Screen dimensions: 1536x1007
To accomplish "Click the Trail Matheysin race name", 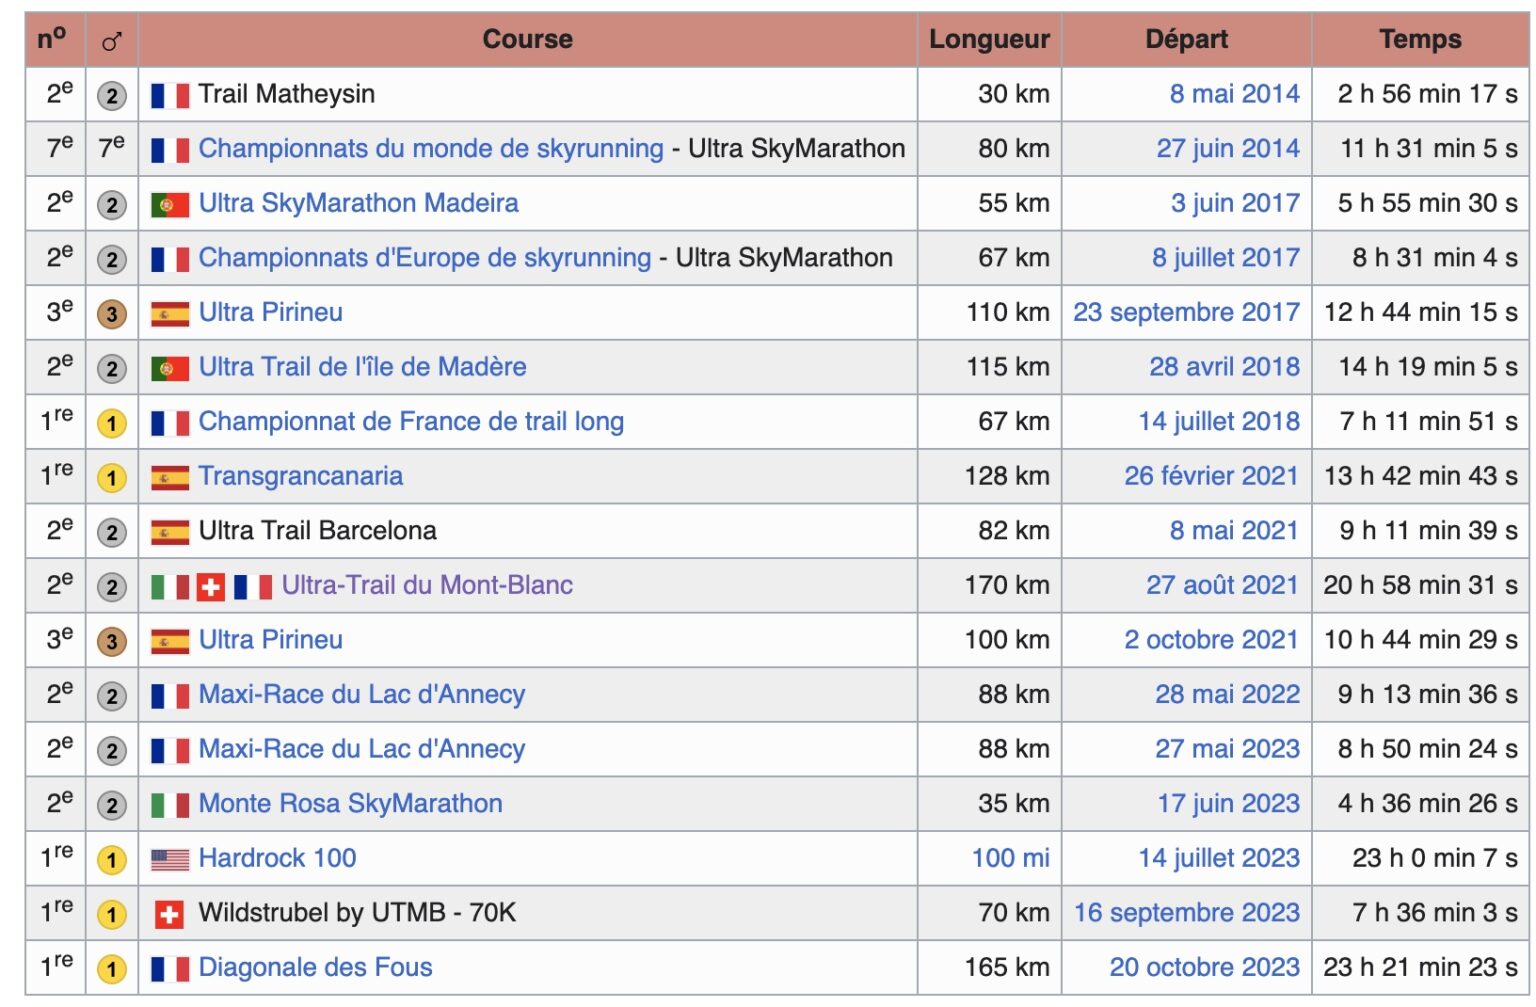I will (x=287, y=94).
